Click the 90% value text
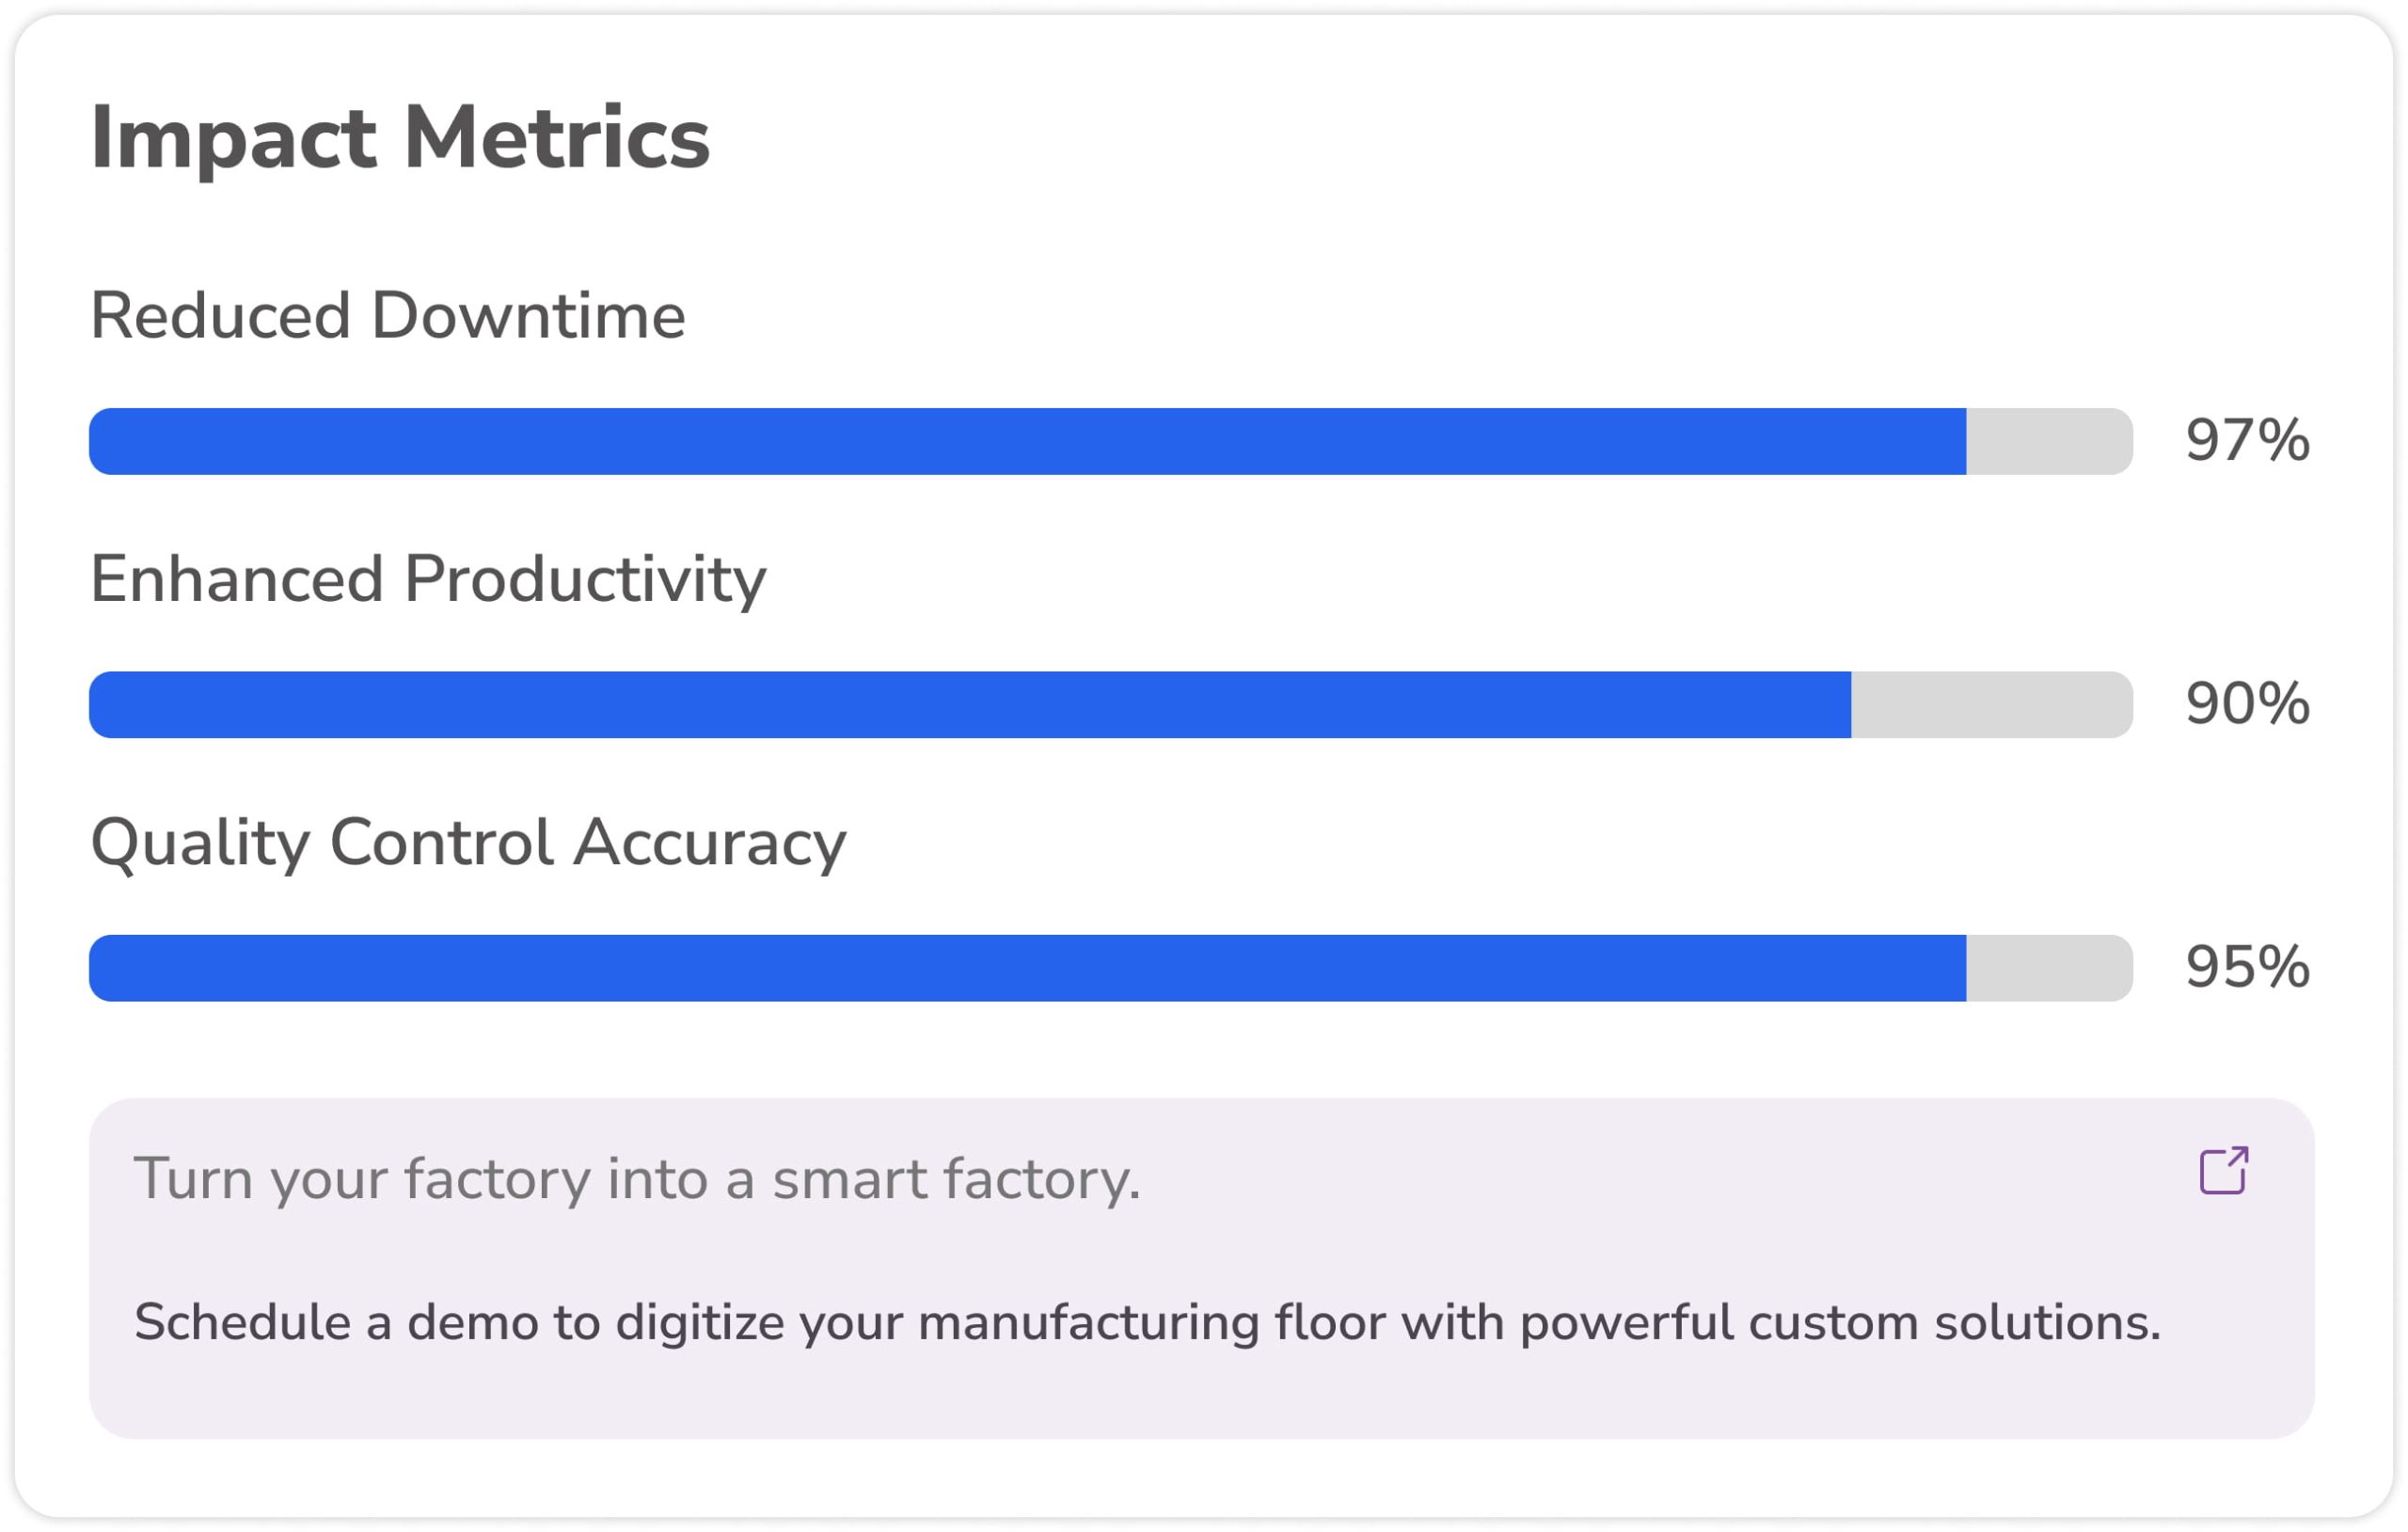The height and width of the screenshot is (1532, 2408). pyautogui.click(x=2247, y=705)
